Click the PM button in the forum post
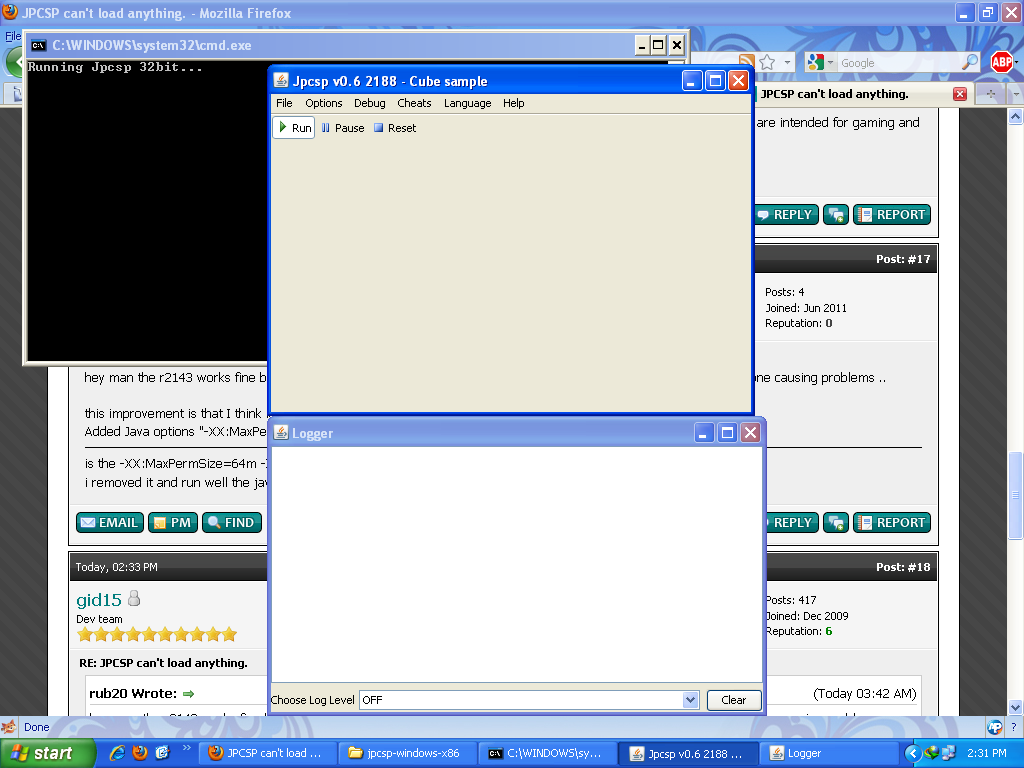 172,522
